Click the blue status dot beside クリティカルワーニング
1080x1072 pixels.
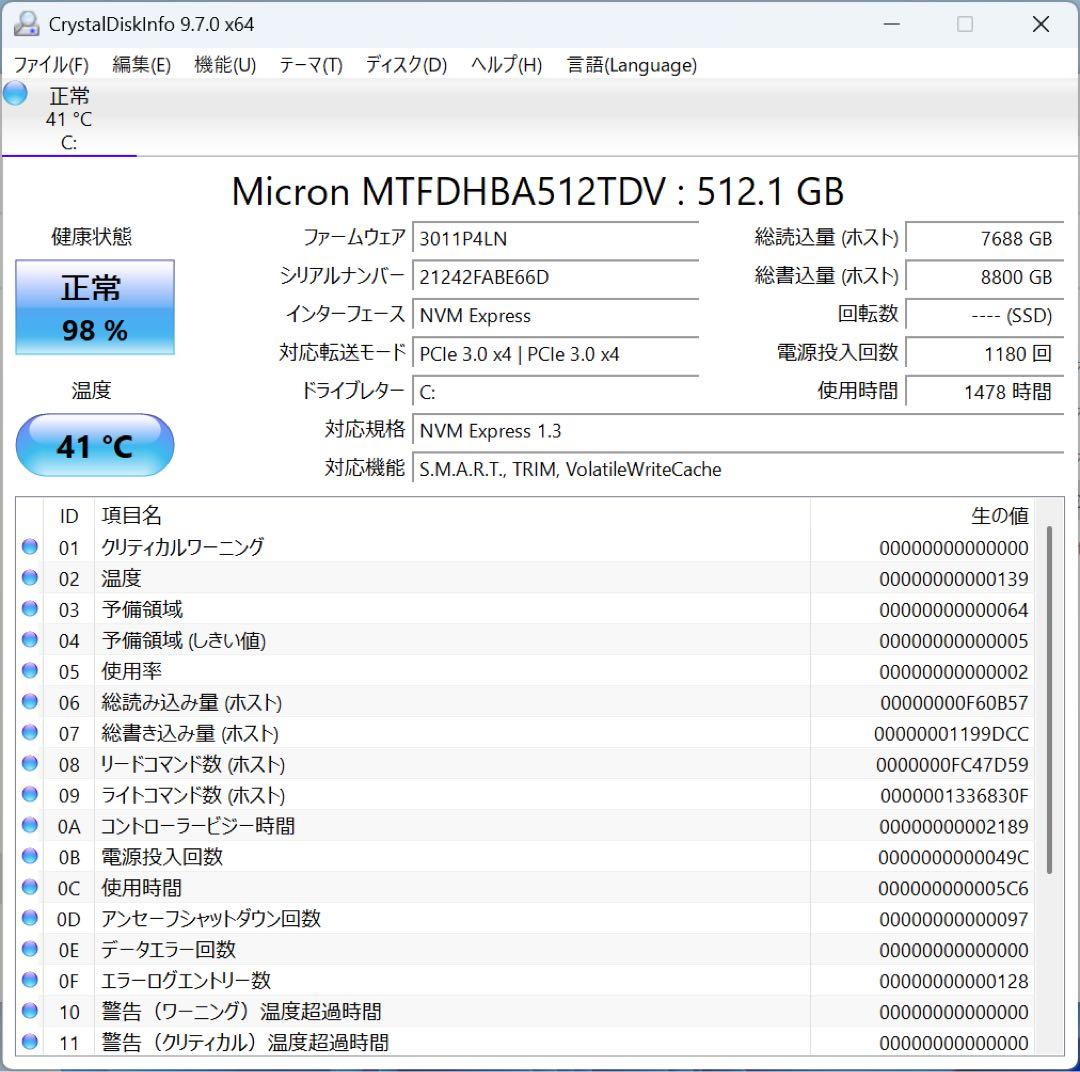29,547
